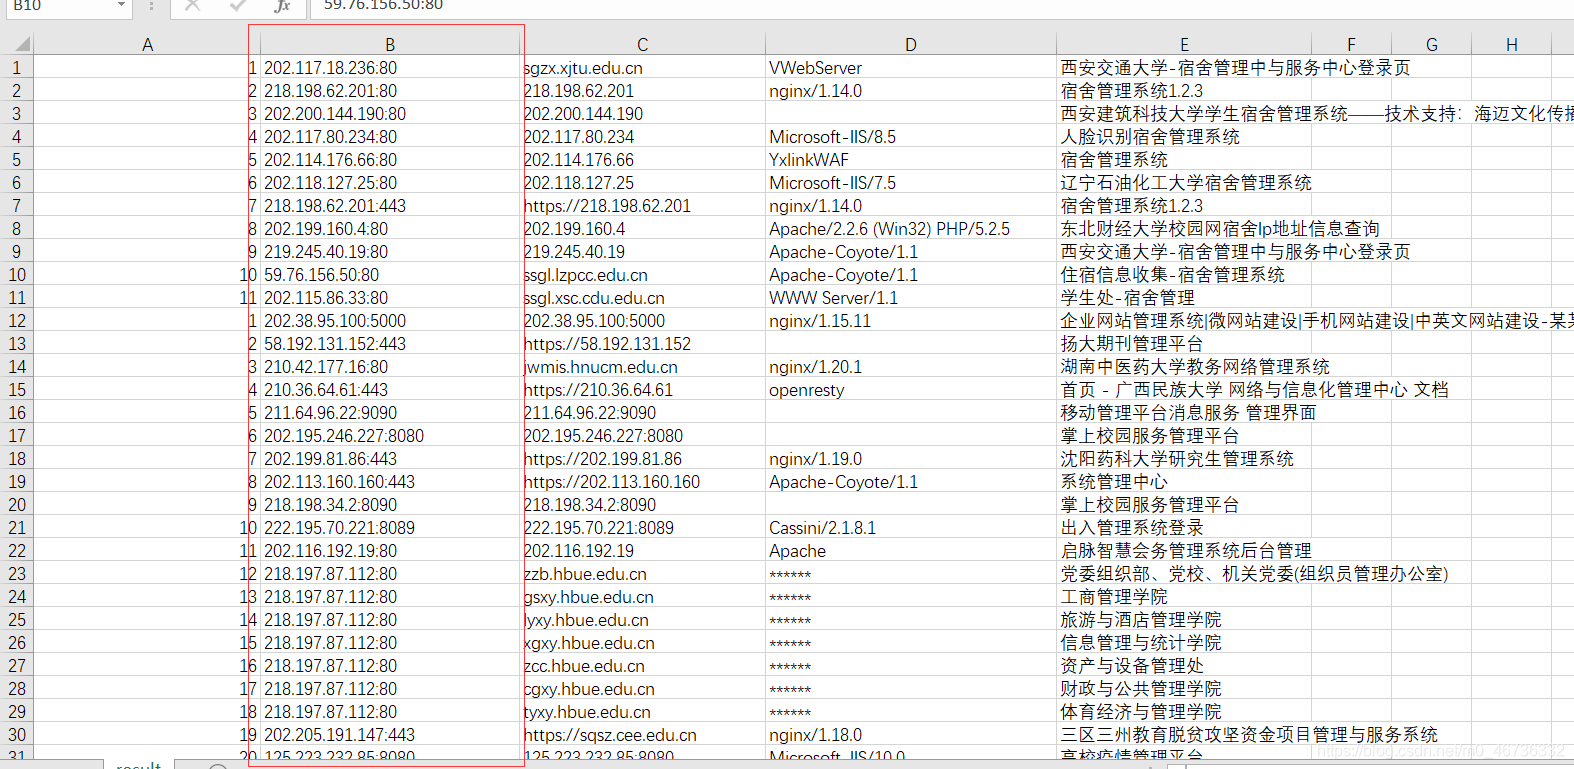The height and width of the screenshot is (769, 1574).
Task: Select row 1 header
Action: 16,68
